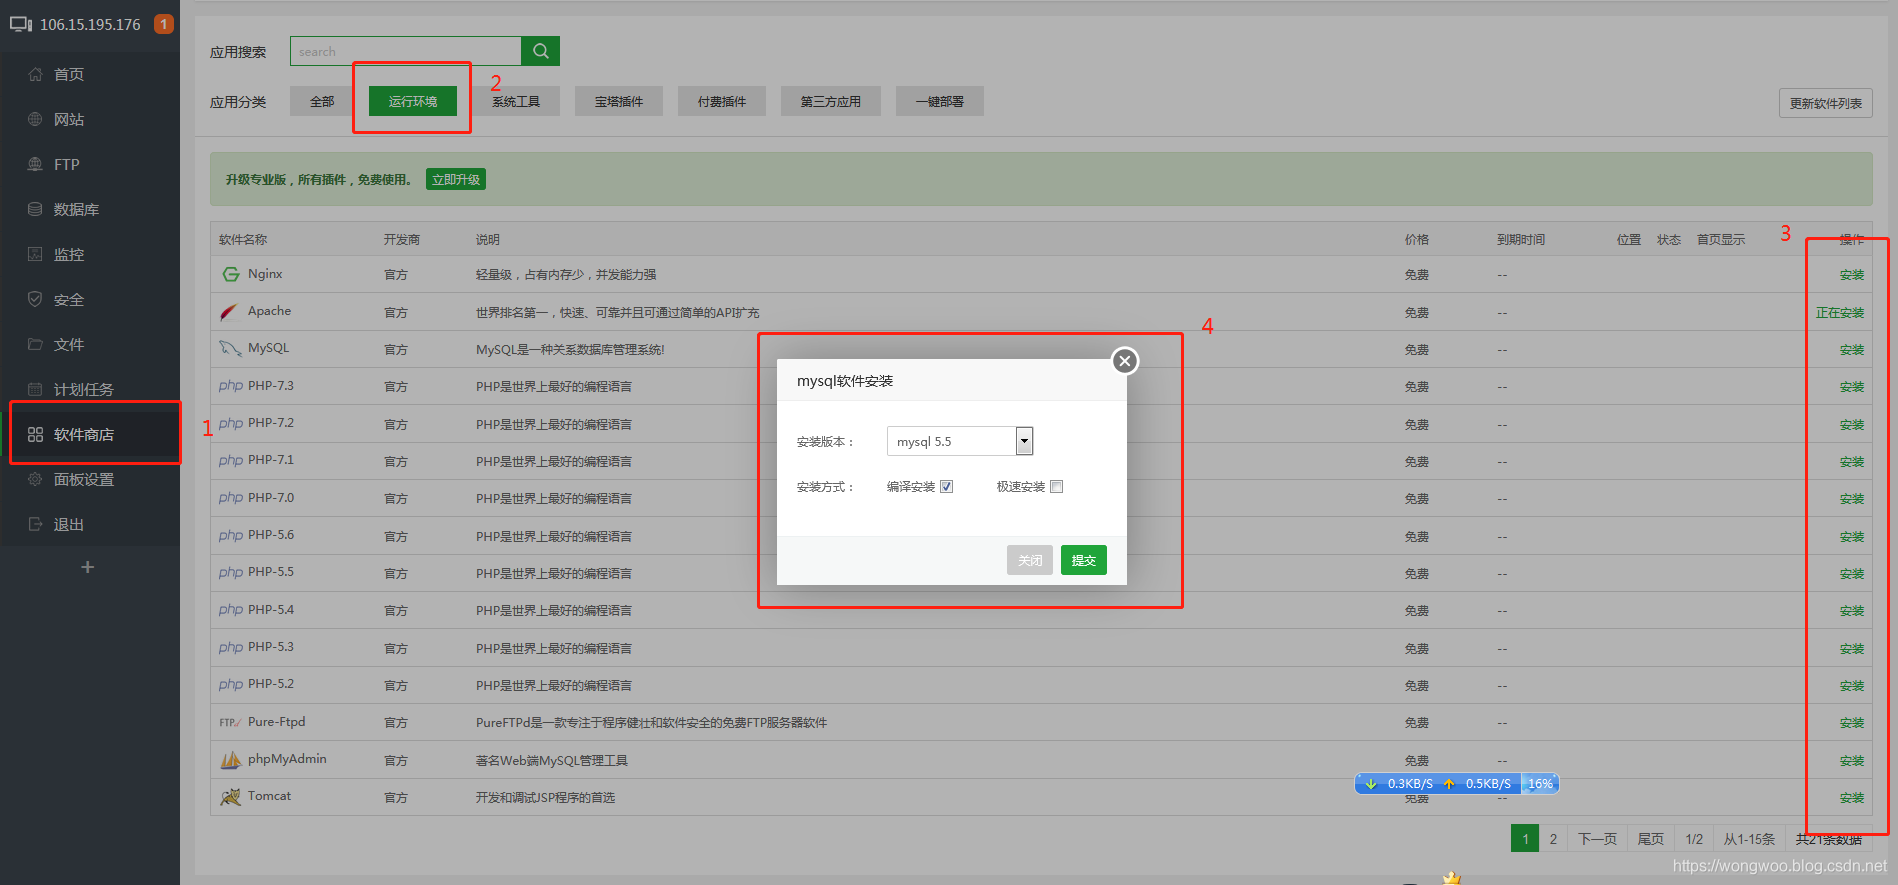Click the shield icon beside 安全

35,299
